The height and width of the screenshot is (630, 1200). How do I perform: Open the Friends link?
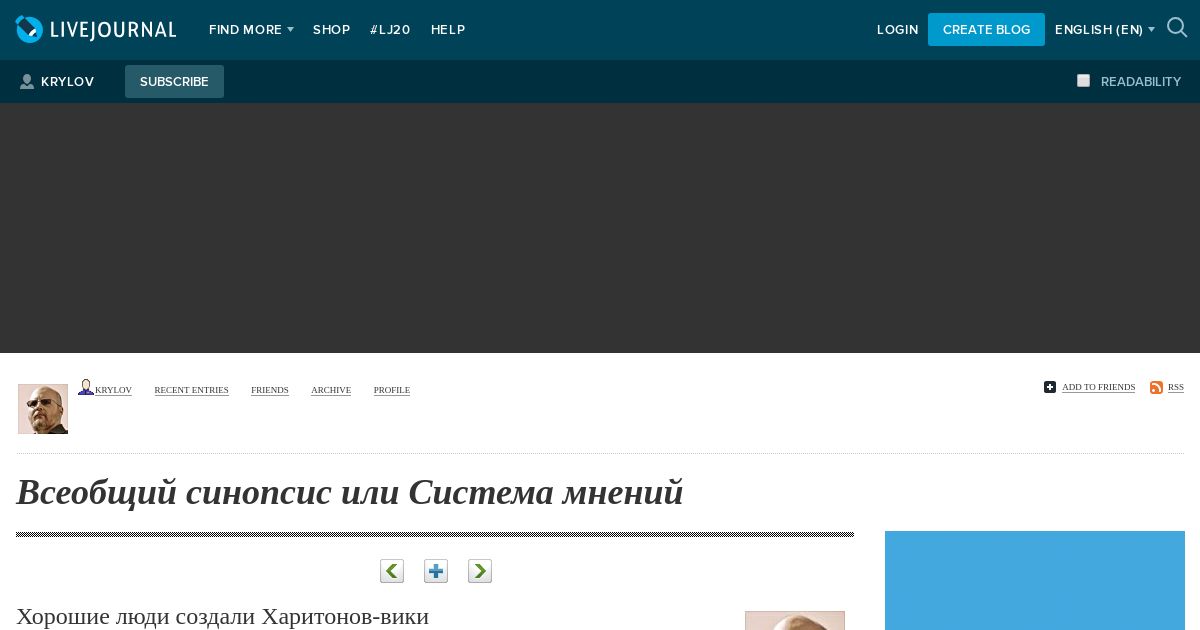270,390
